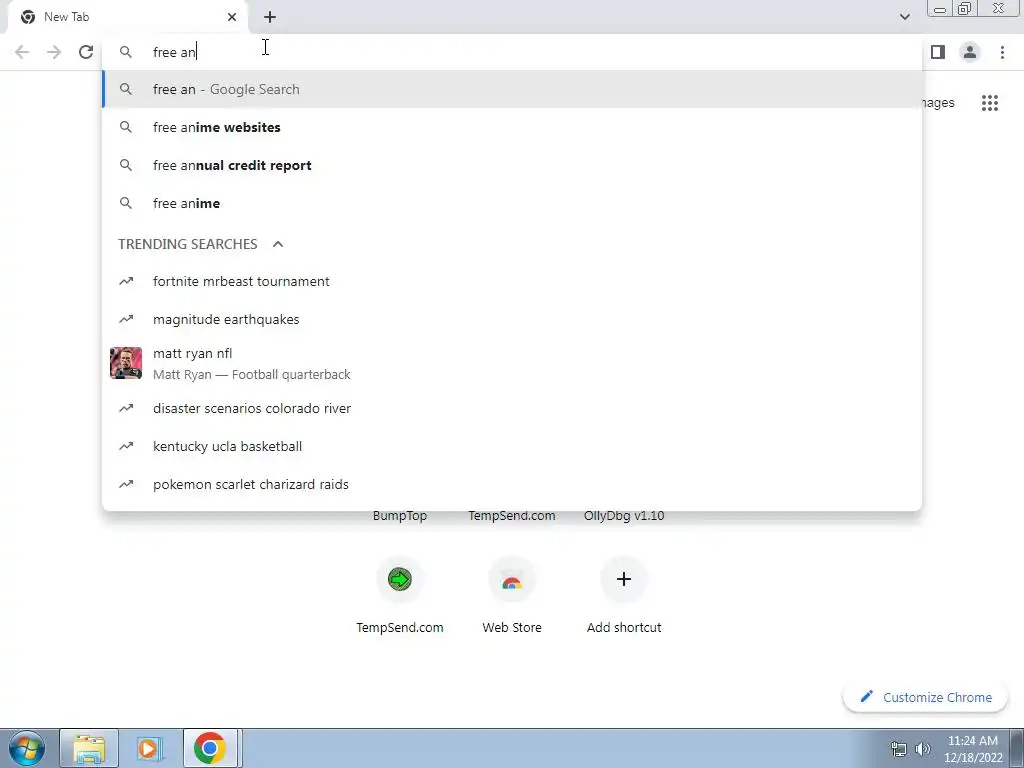
Task: Open the tab search dropdown arrow
Action: coord(904,17)
